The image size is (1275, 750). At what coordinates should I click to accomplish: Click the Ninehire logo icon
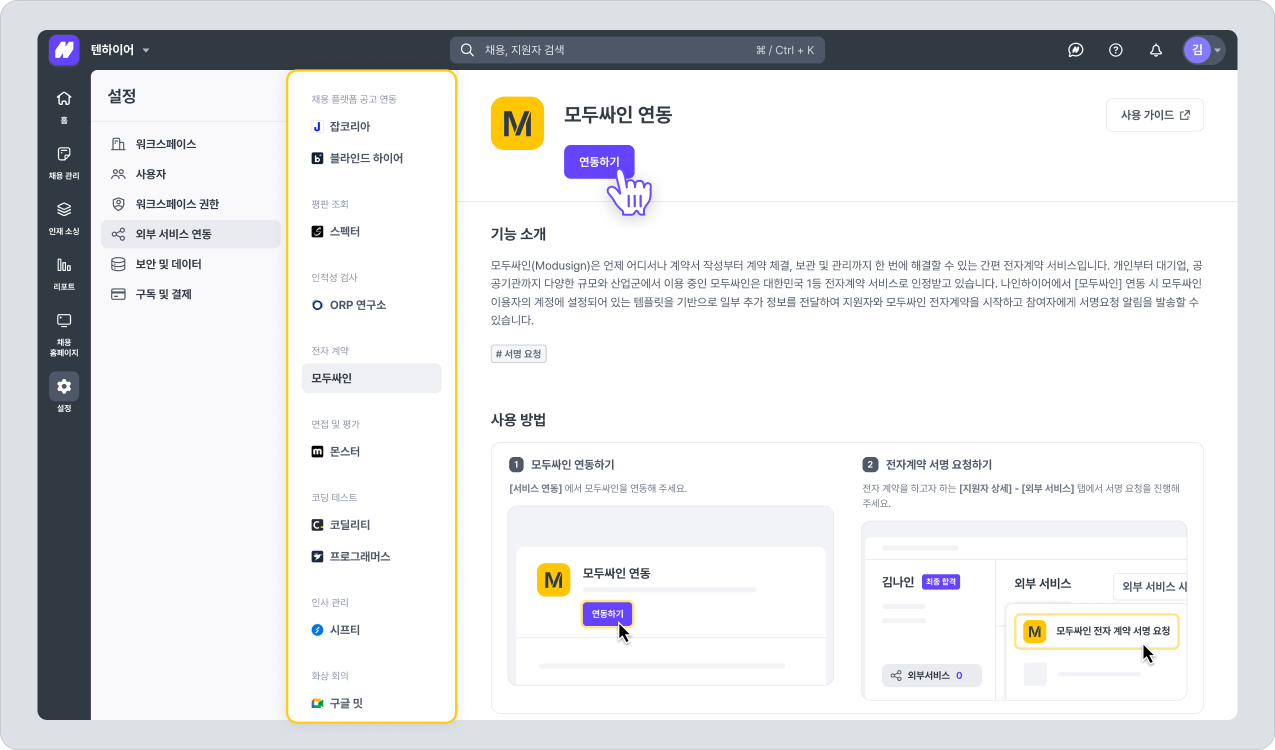64,50
